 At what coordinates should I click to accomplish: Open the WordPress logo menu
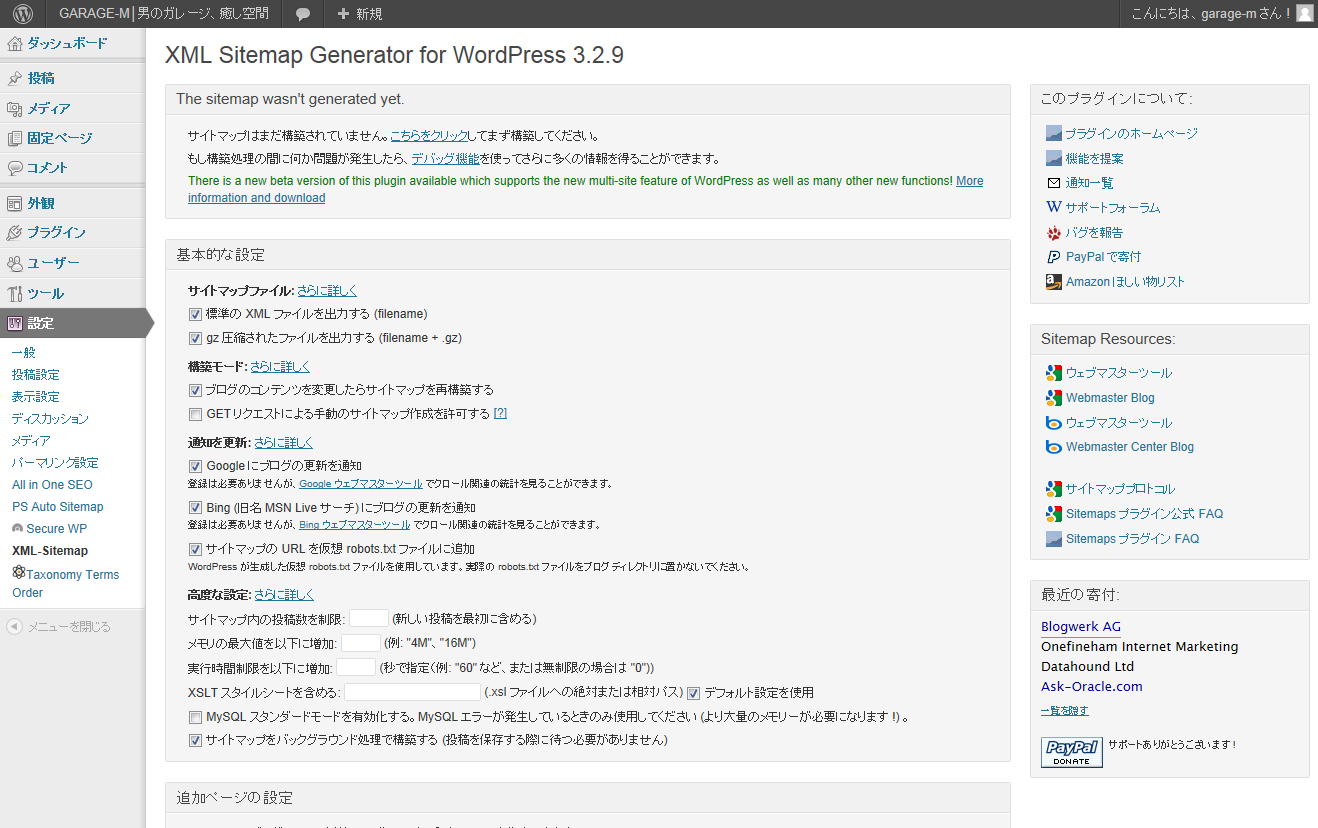(x=22, y=14)
